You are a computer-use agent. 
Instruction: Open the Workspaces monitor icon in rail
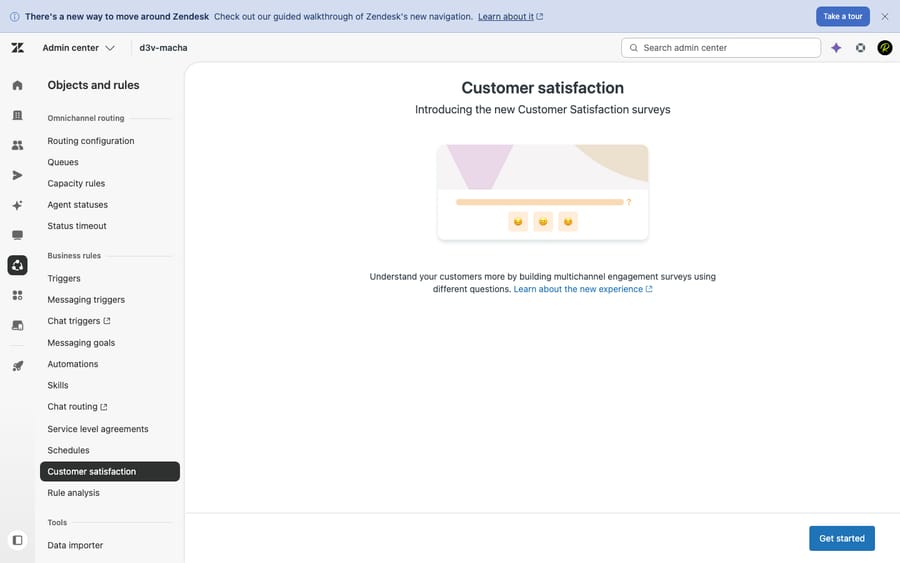18,235
